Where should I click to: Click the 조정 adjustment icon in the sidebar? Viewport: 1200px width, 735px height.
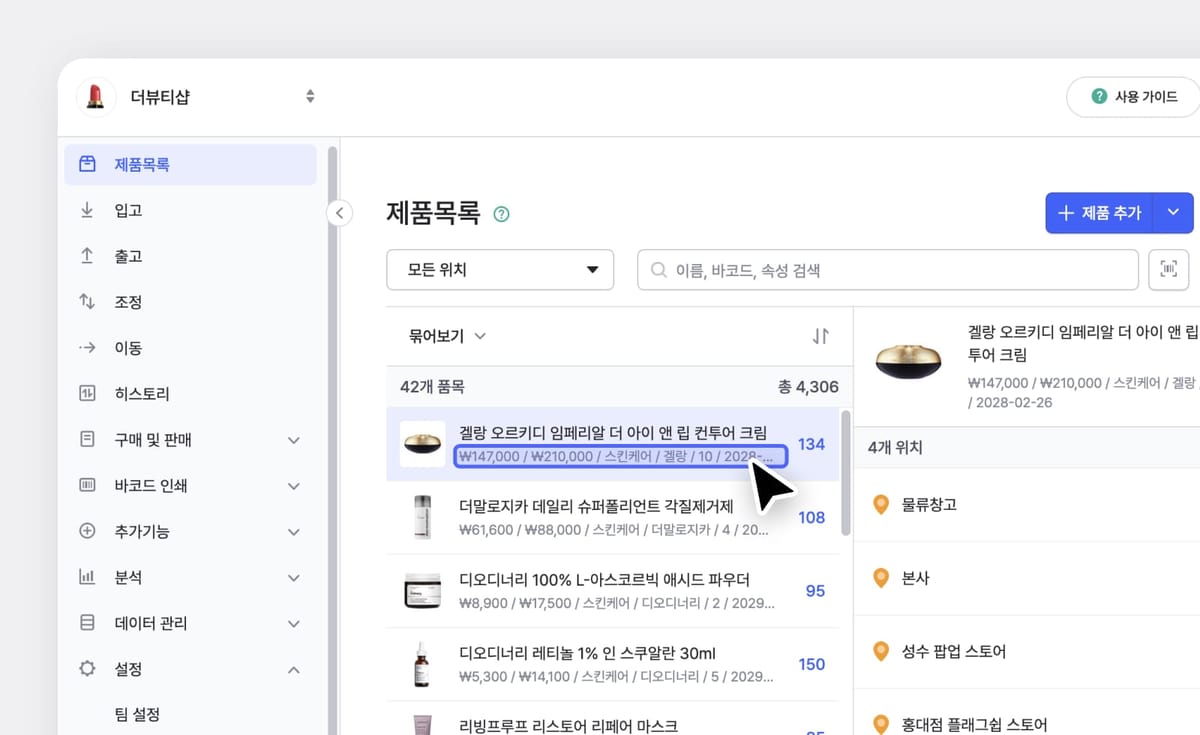tap(88, 301)
